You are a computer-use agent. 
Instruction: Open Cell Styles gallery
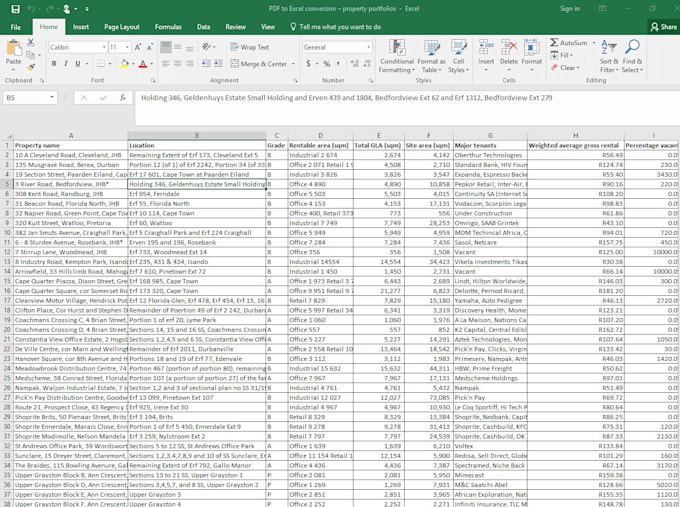point(458,56)
